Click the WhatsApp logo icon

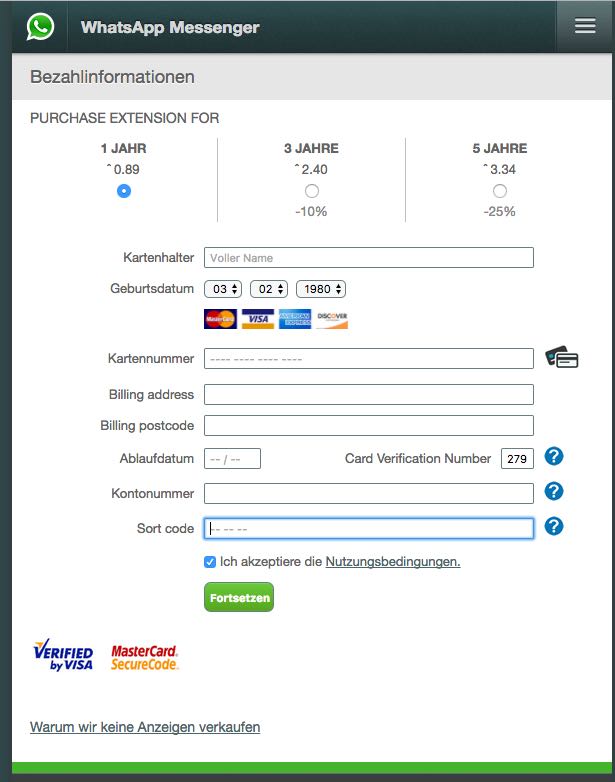click(40, 27)
